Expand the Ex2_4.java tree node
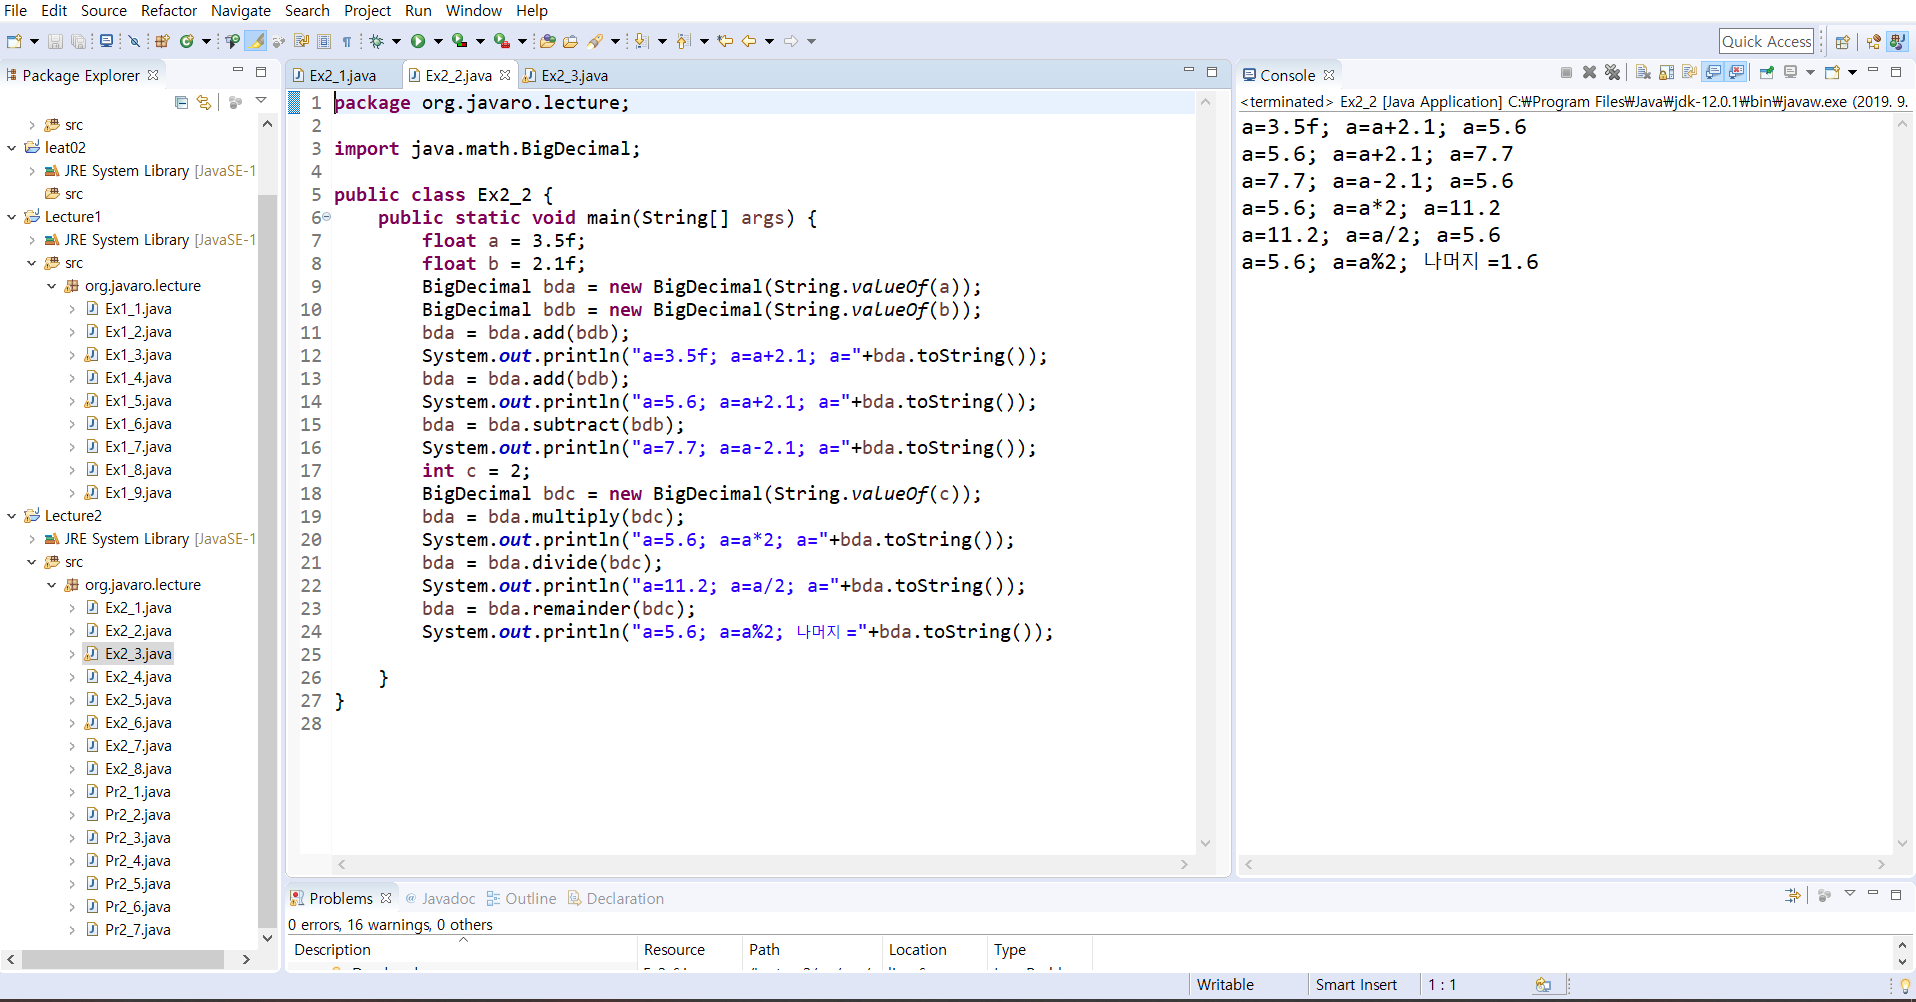 tap(72, 677)
